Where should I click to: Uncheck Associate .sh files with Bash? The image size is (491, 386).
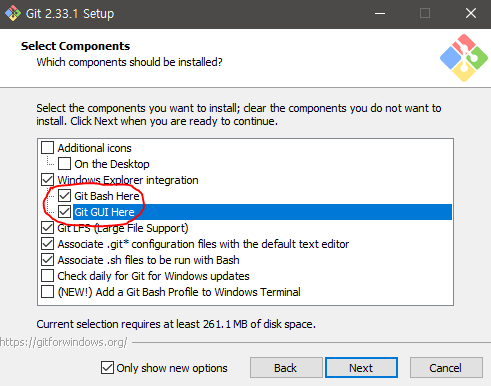click(x=47, y=260)
